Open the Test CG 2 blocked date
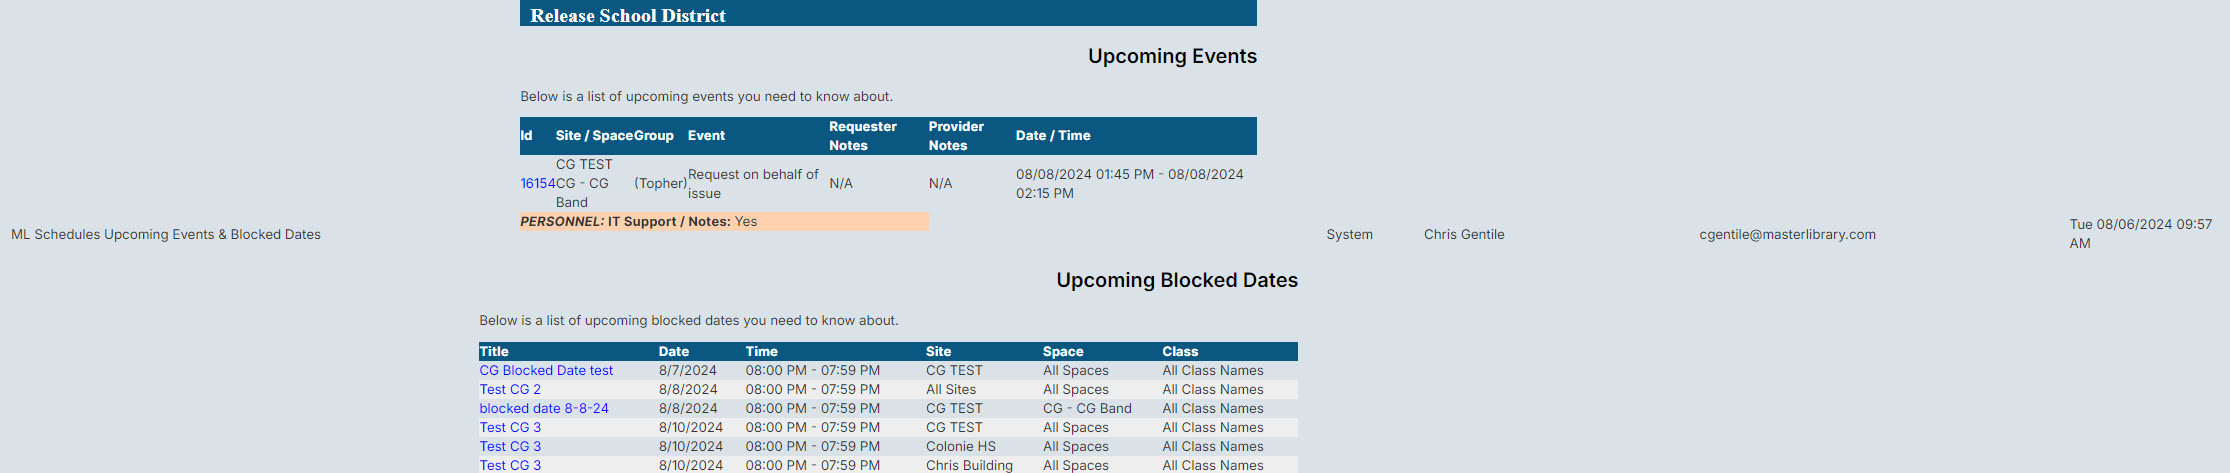The image size is (2230, 473). click(510, 389)
